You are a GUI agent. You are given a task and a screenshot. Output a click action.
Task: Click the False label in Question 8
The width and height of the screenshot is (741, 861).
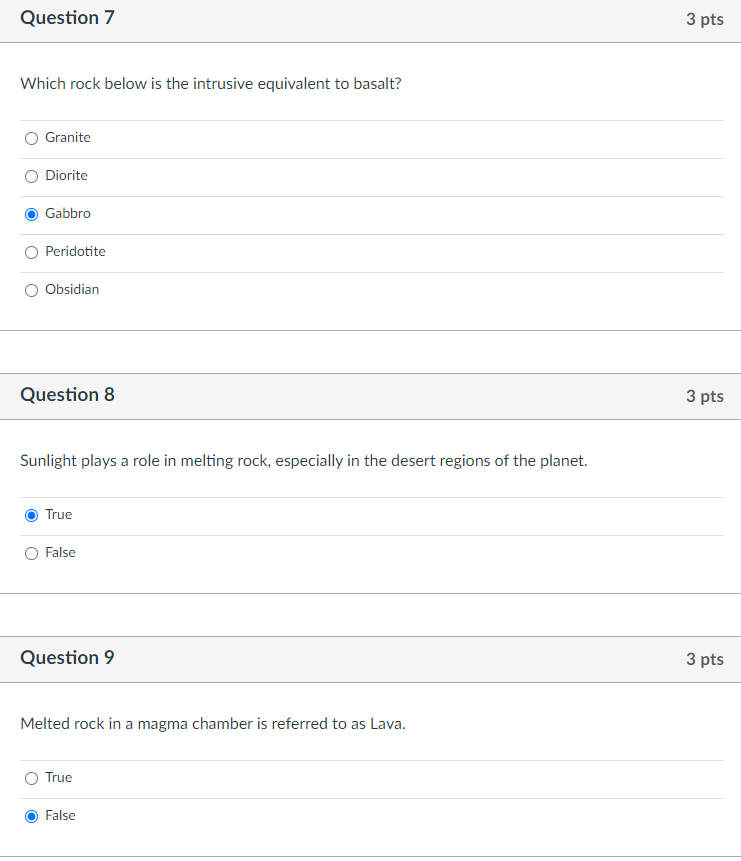(x=59, y=552)
